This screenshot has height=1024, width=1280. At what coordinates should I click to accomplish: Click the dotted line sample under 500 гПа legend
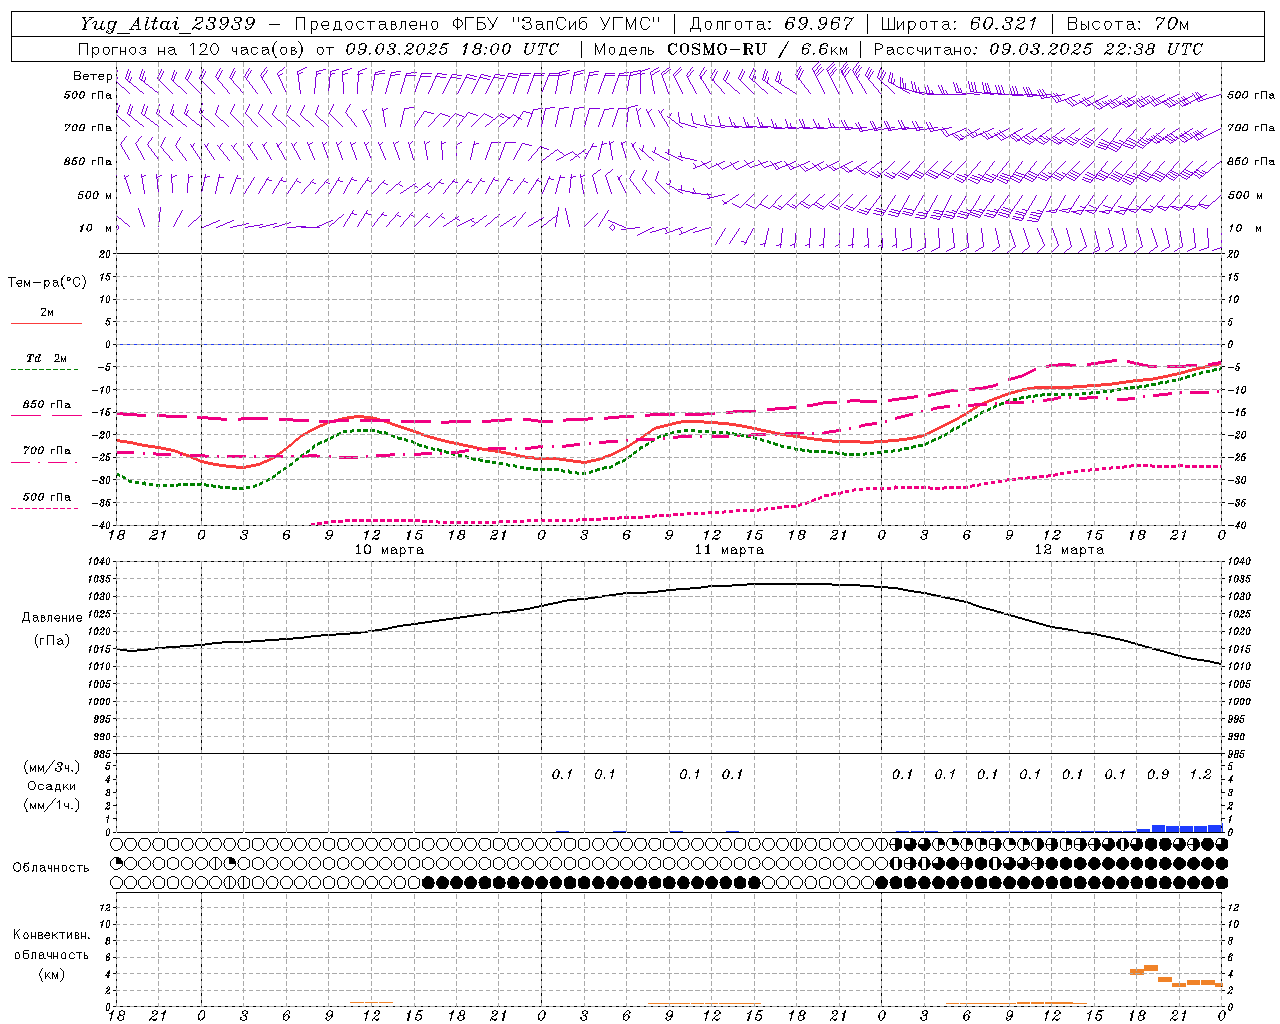coord(46,508)
